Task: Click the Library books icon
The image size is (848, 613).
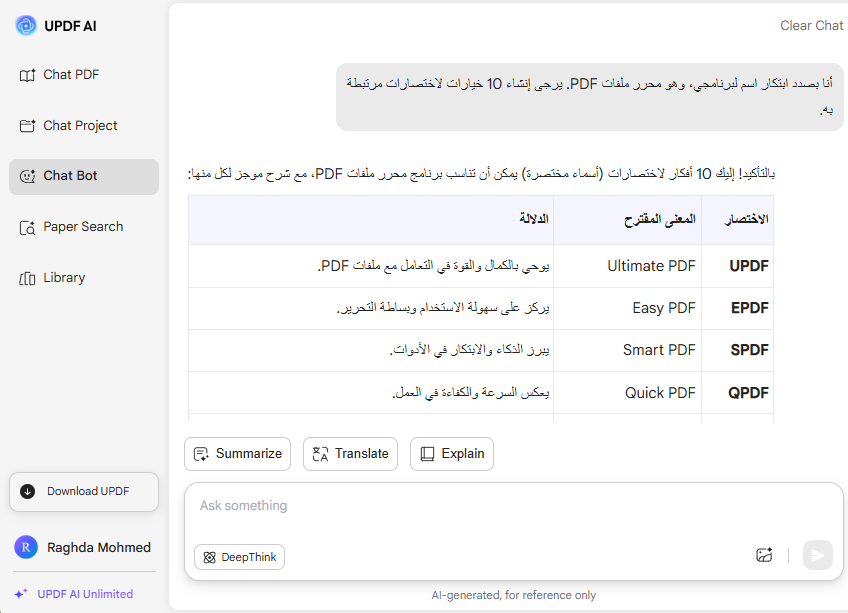Action: click(x=27, y=279)
